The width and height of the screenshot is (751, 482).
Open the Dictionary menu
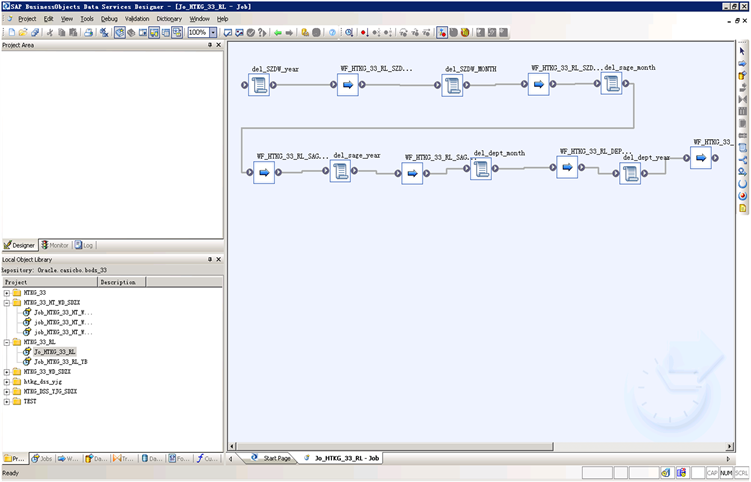pos(169,19)
